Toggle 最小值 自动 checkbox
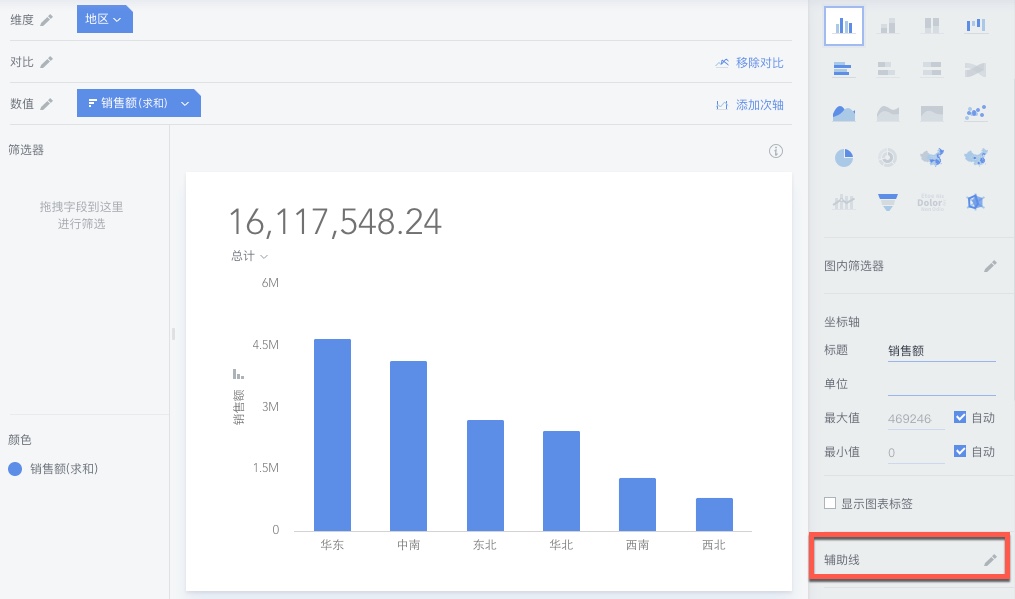Image resolution: width=1015 pixels, height=599 pixels. [x=960, y=451]
